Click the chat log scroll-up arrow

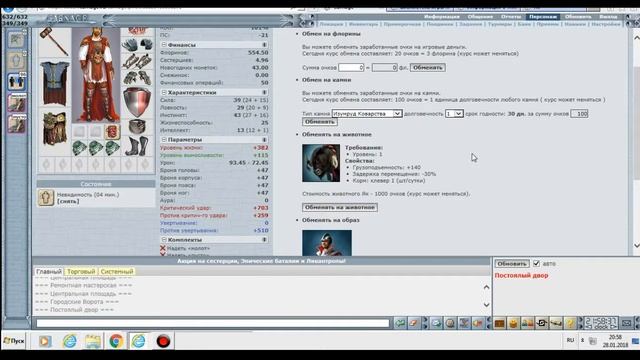(x=486, y=287)
